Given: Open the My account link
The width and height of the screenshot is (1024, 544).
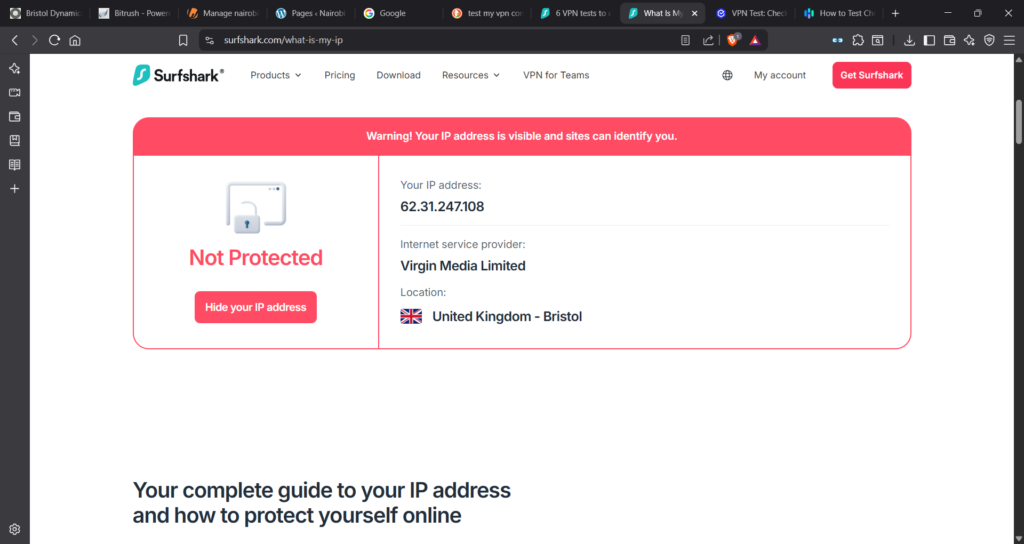Looking at the screenshot, I should point(780,75).
